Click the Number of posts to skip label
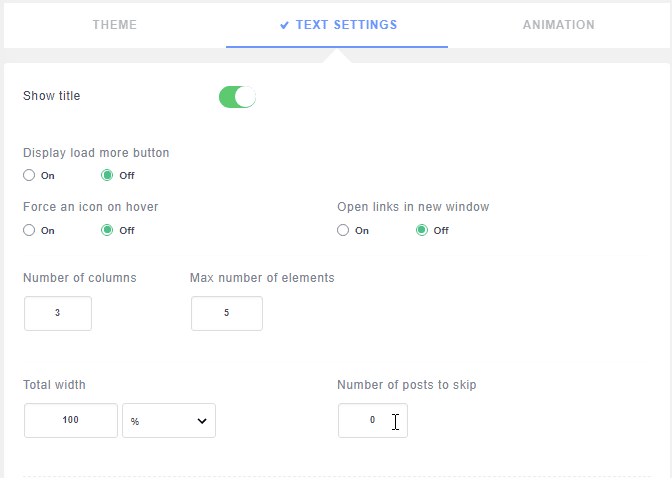This screenshot has width=672, height=478. point(413,385)
